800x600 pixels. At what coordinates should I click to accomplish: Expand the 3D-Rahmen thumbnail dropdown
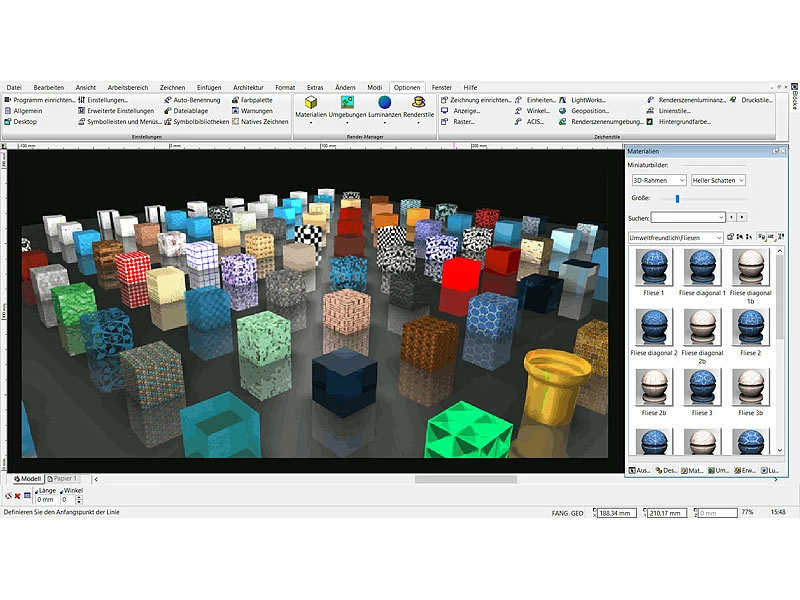tap(658, 180)
